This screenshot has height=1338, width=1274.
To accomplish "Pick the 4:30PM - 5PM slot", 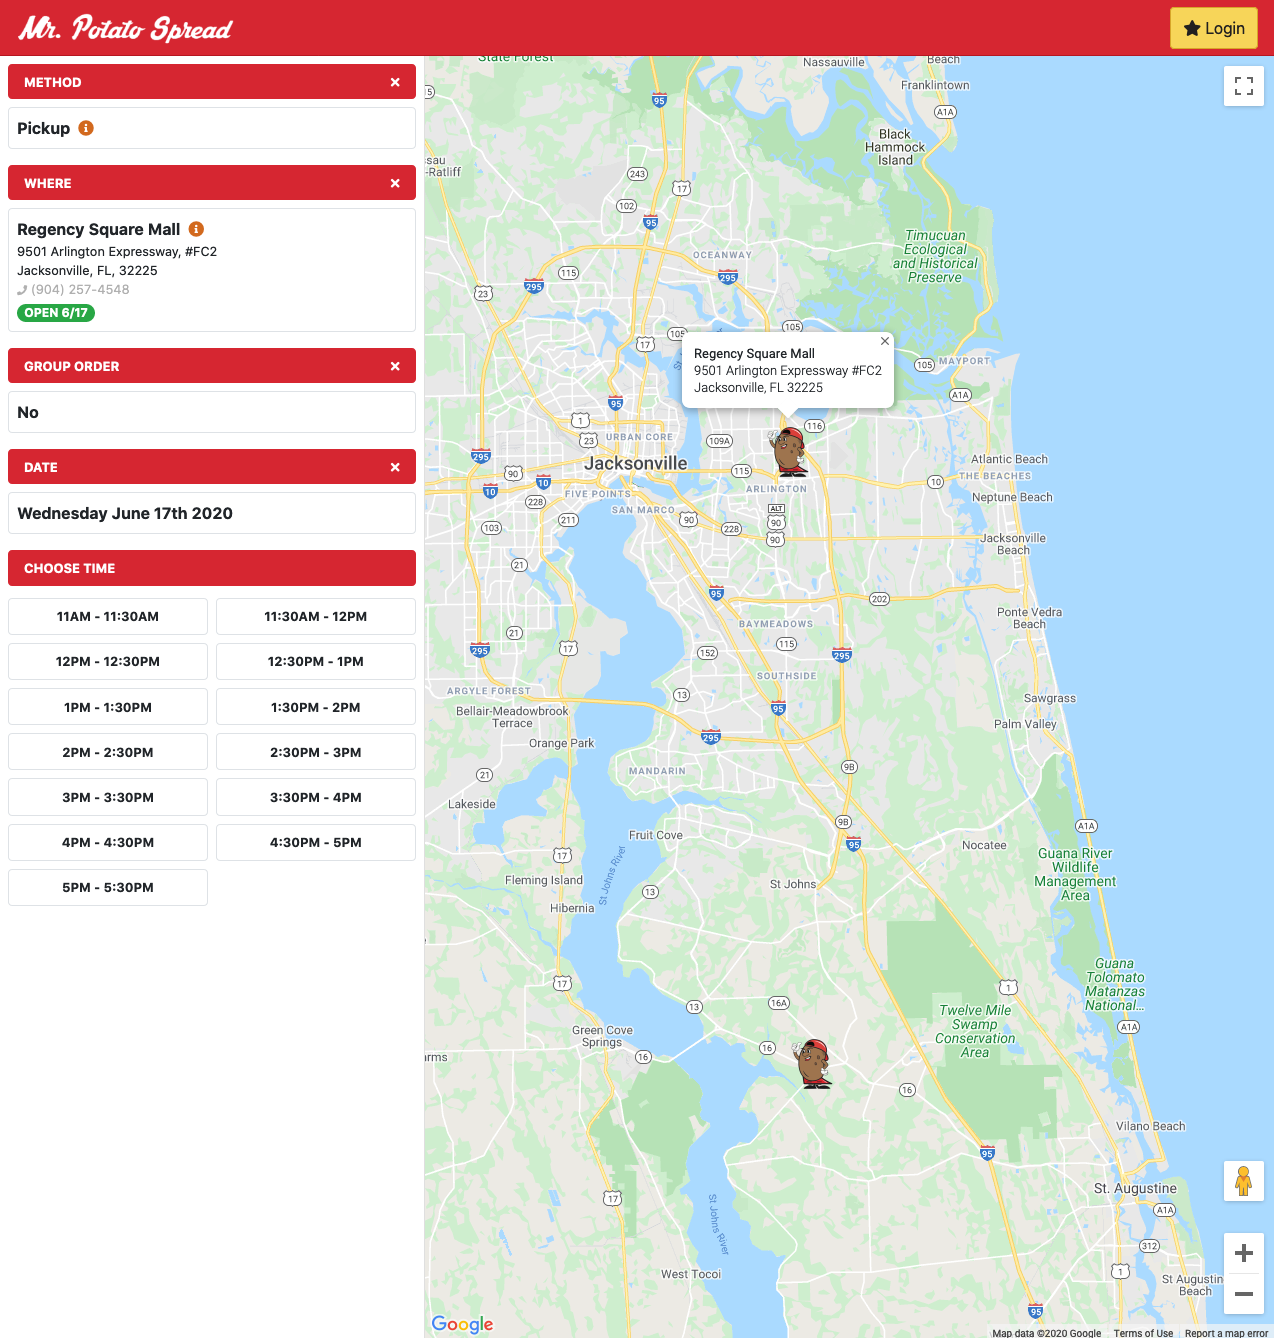I will point(316,842).
